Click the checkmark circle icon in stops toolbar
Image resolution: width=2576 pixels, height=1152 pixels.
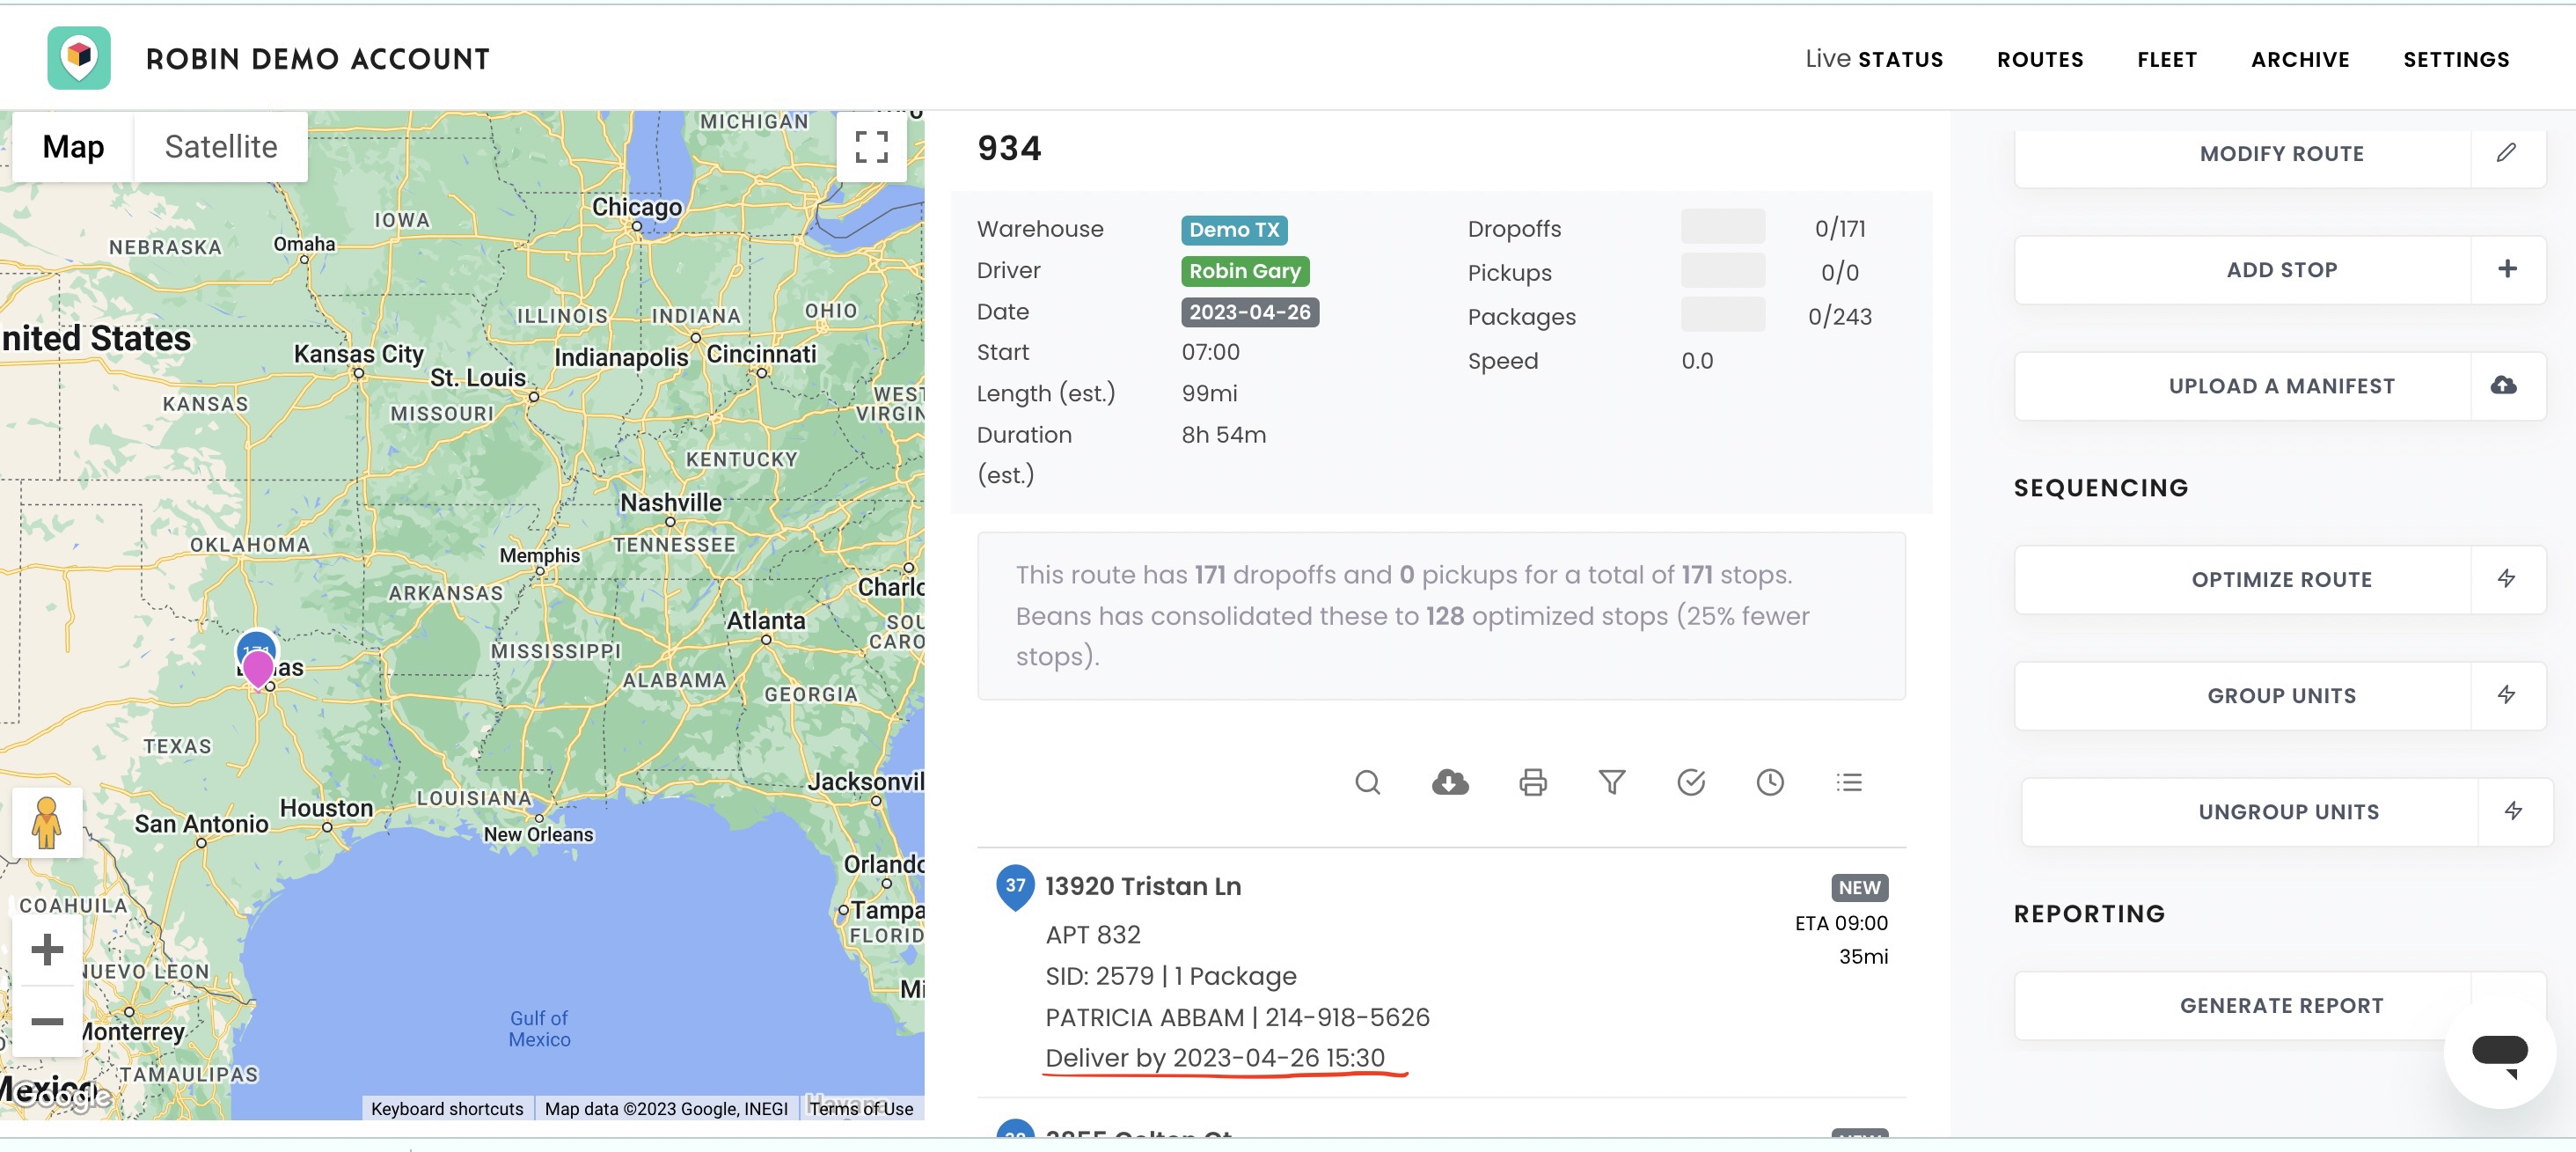click(1690, 782)
